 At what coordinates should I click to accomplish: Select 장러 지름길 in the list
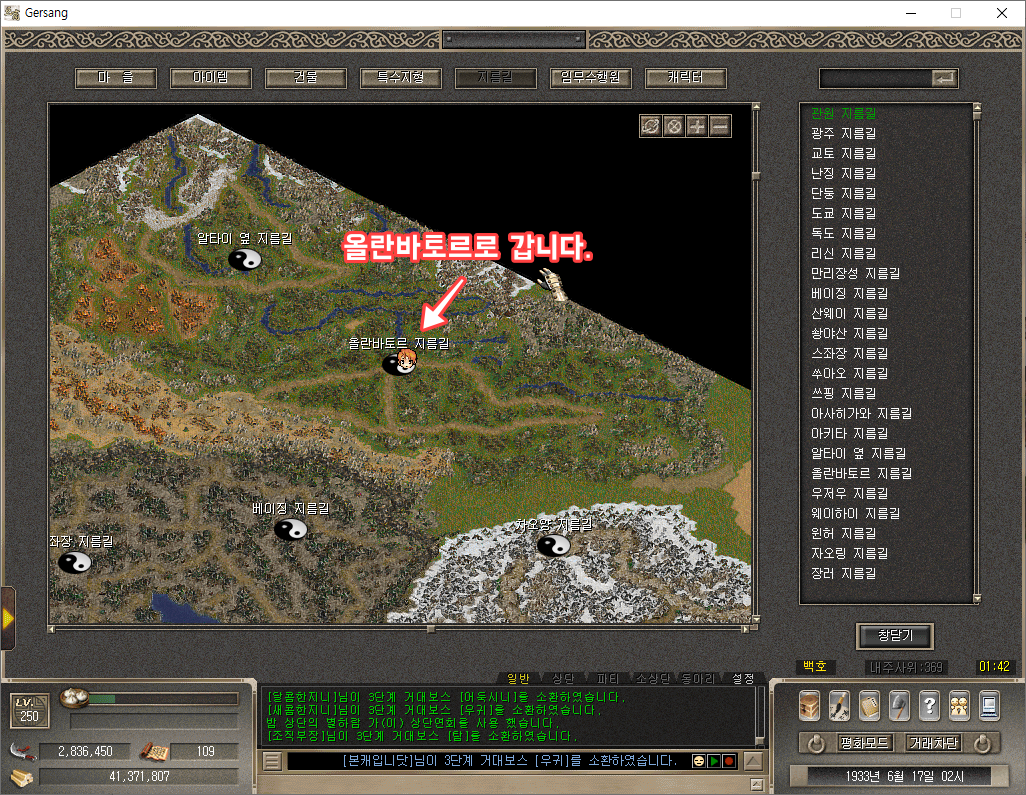(x=843, y=574)
